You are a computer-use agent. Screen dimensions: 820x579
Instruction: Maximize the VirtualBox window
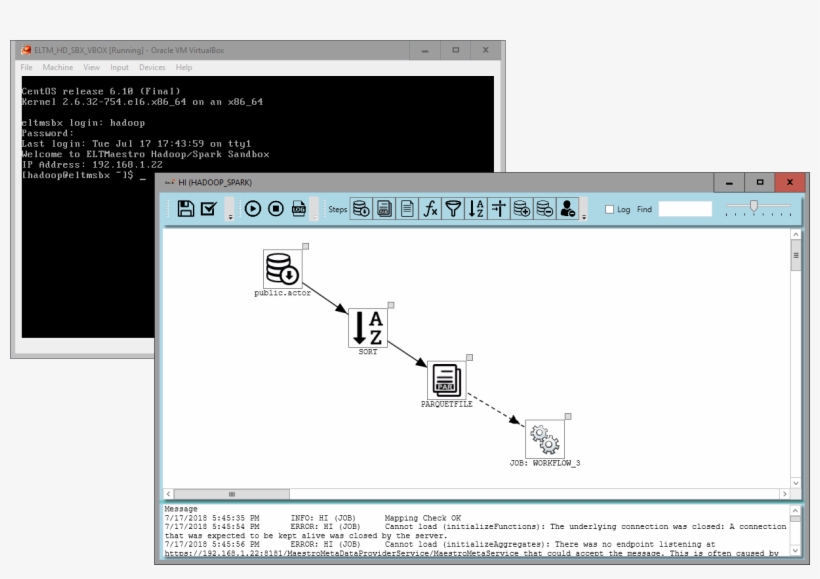pos(455,50)
